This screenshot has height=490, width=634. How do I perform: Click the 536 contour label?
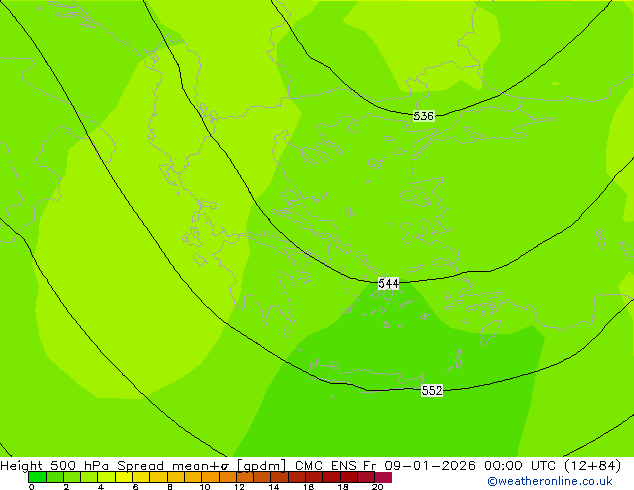(x=423, y=116)
